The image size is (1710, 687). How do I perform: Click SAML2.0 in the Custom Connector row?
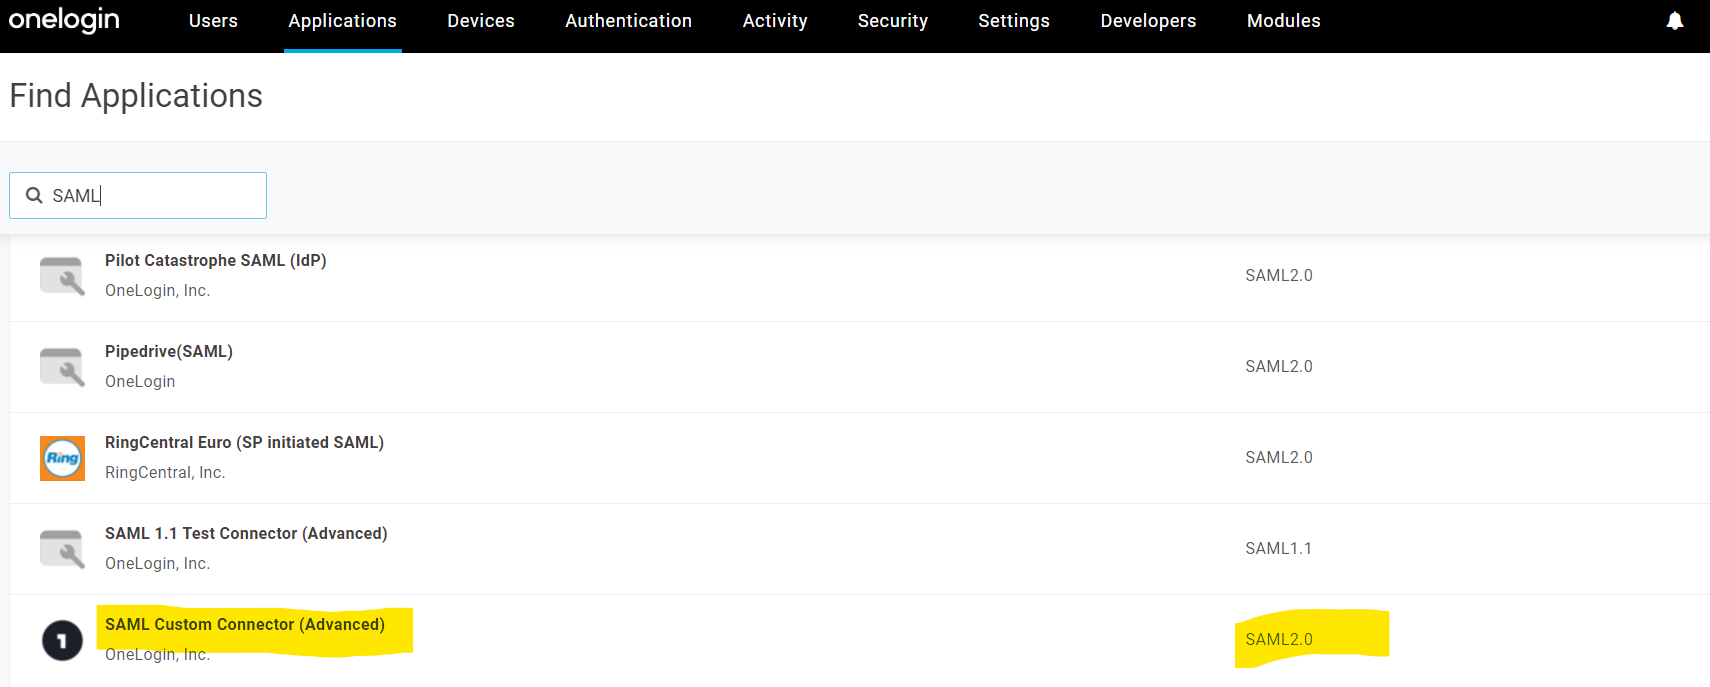pyautogui.click(x=1279, y=639)
